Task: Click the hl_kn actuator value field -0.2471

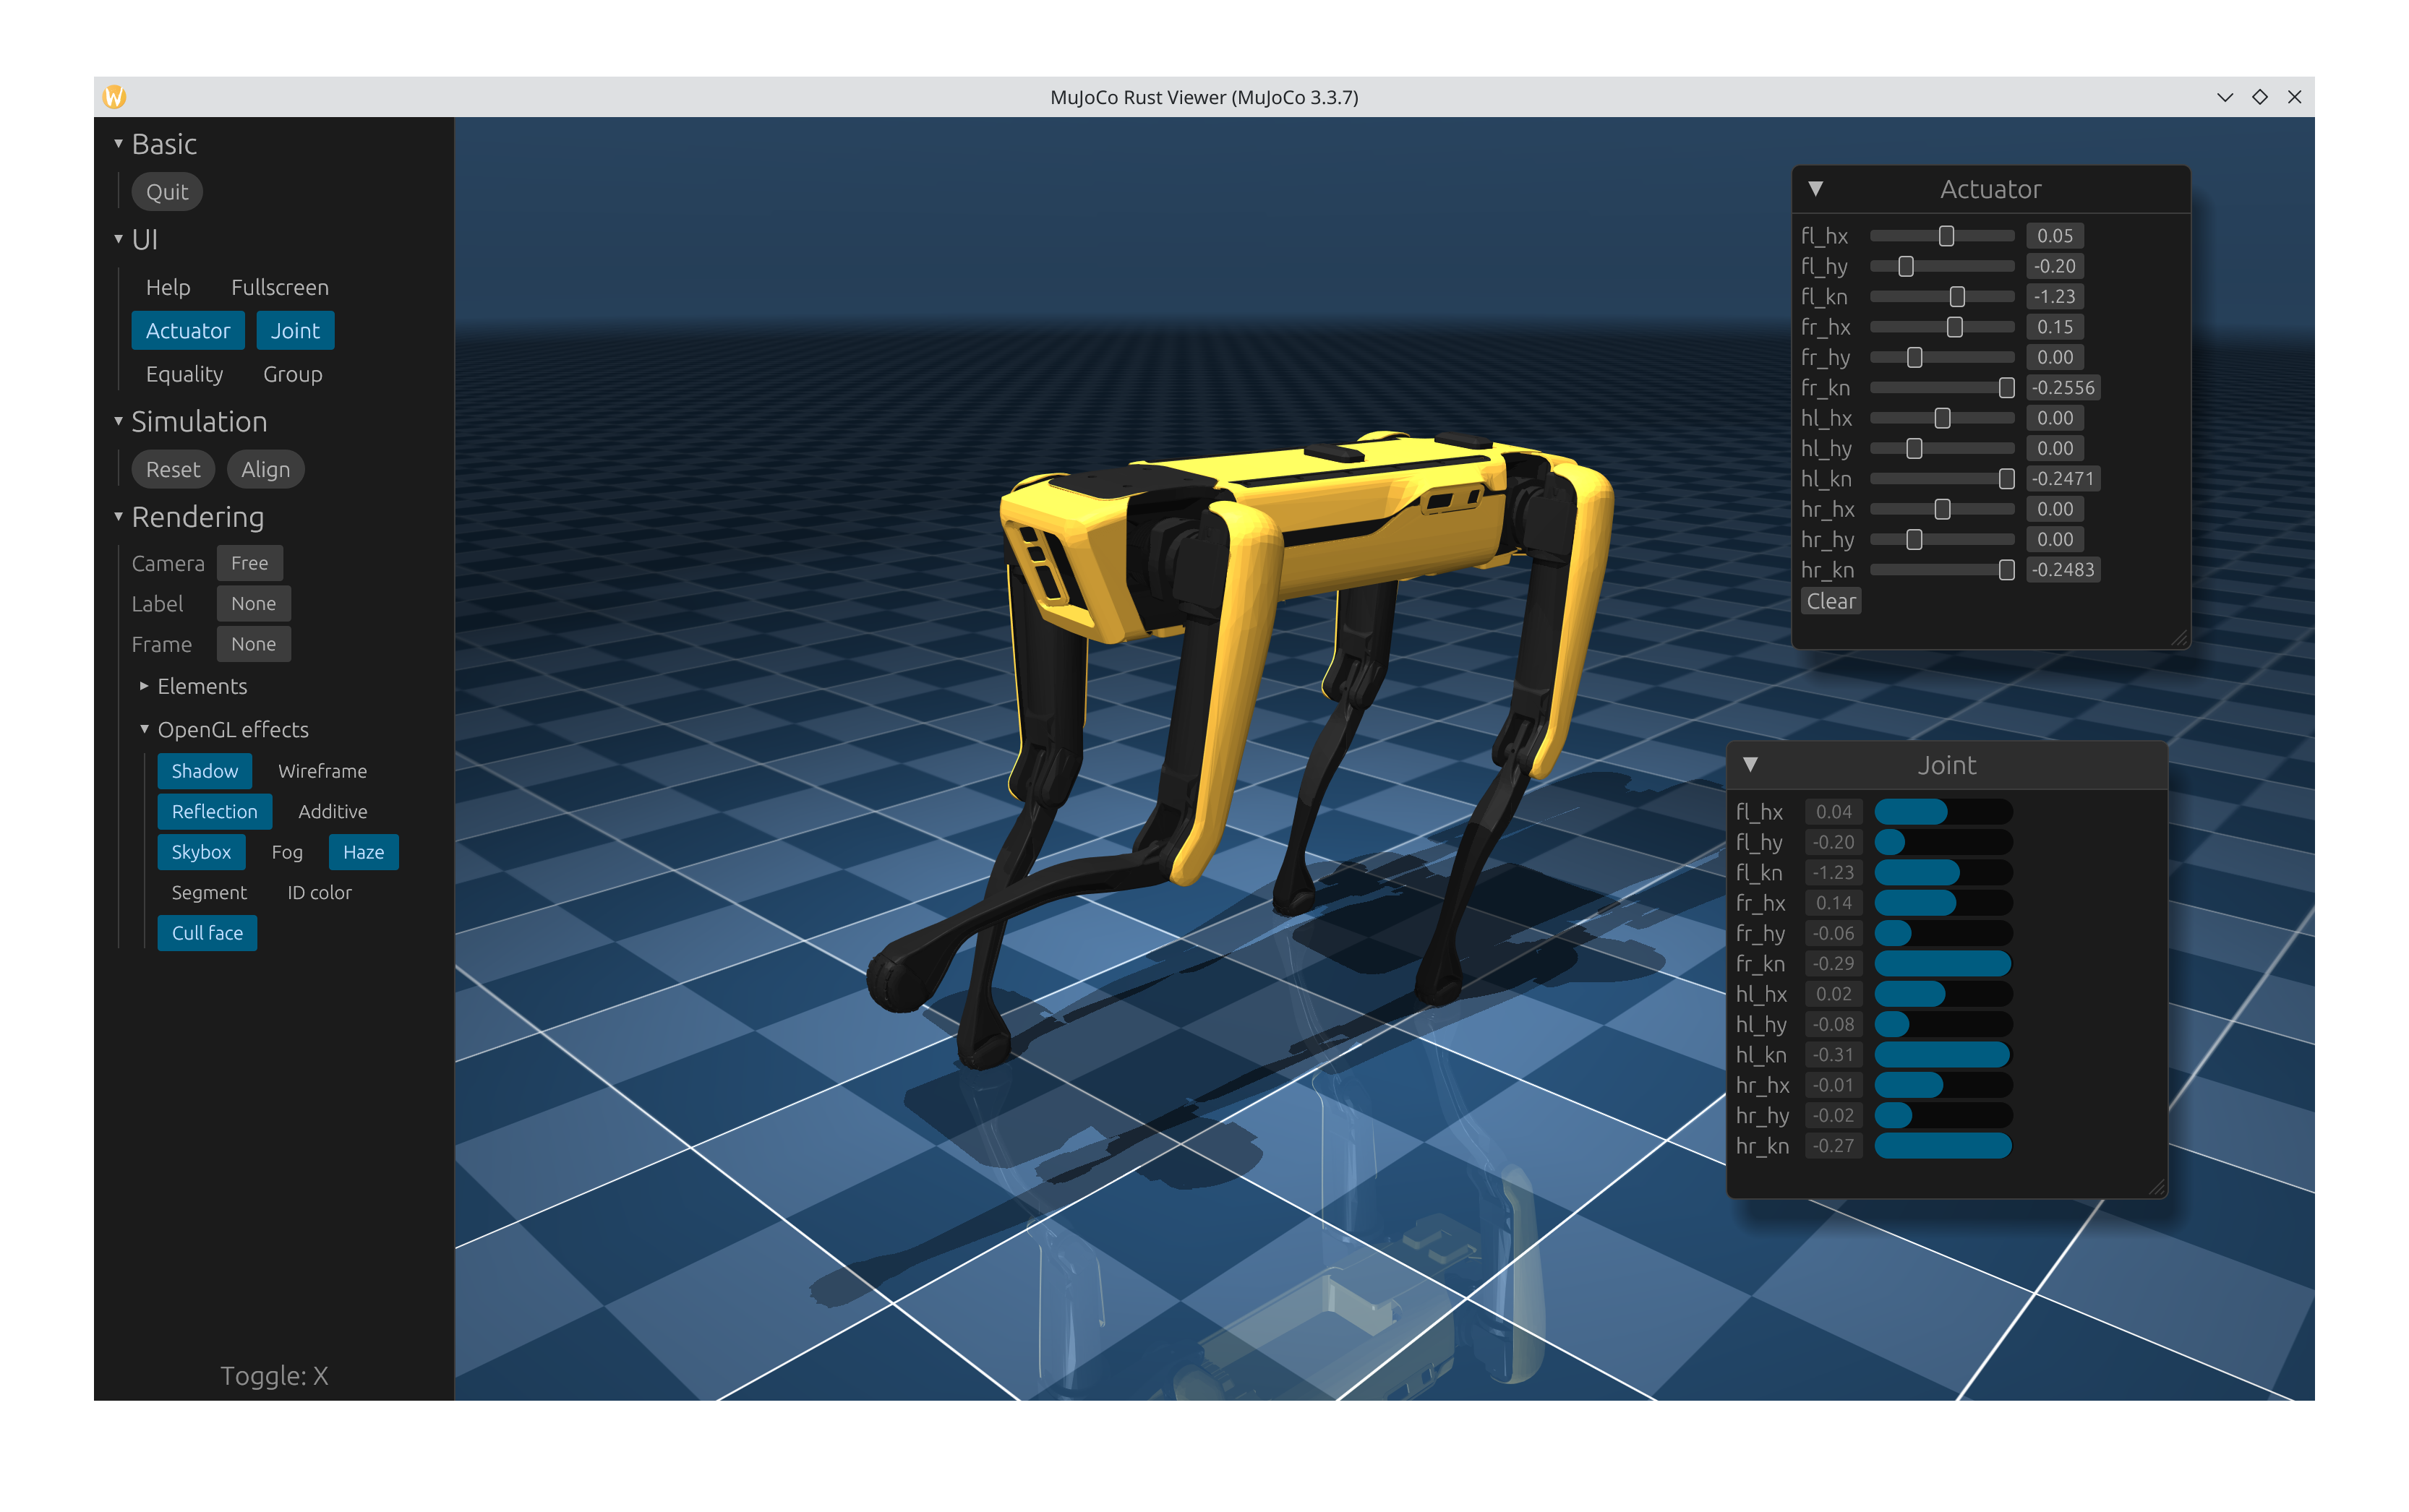Action: coord(2063,479)
